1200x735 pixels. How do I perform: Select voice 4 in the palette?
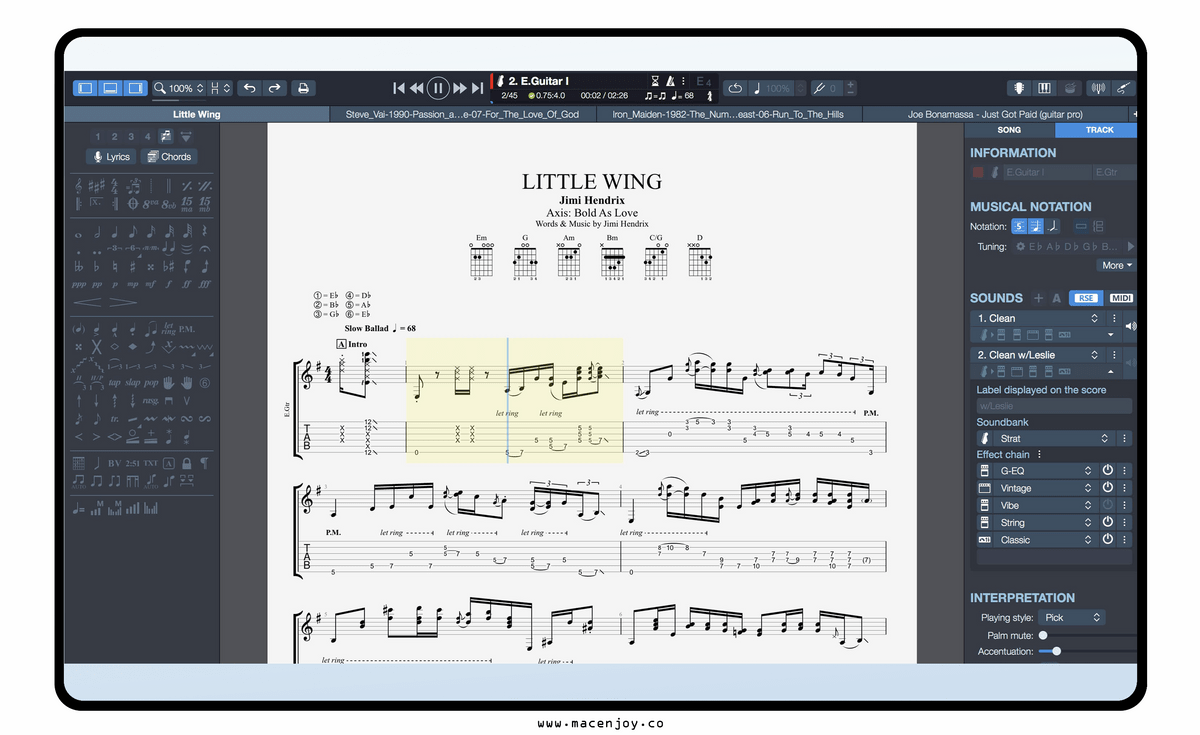pyautogui.click(x=147, y=136)
